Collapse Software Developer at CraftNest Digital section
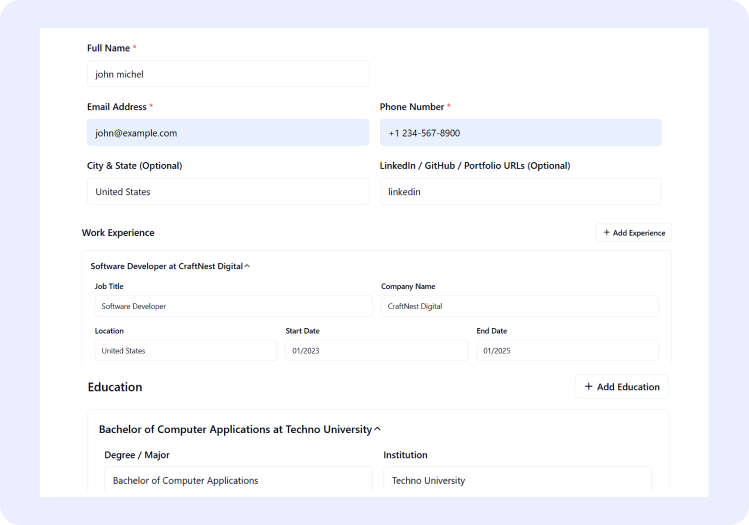The image size is (749, 525). (x=247, y=267)
